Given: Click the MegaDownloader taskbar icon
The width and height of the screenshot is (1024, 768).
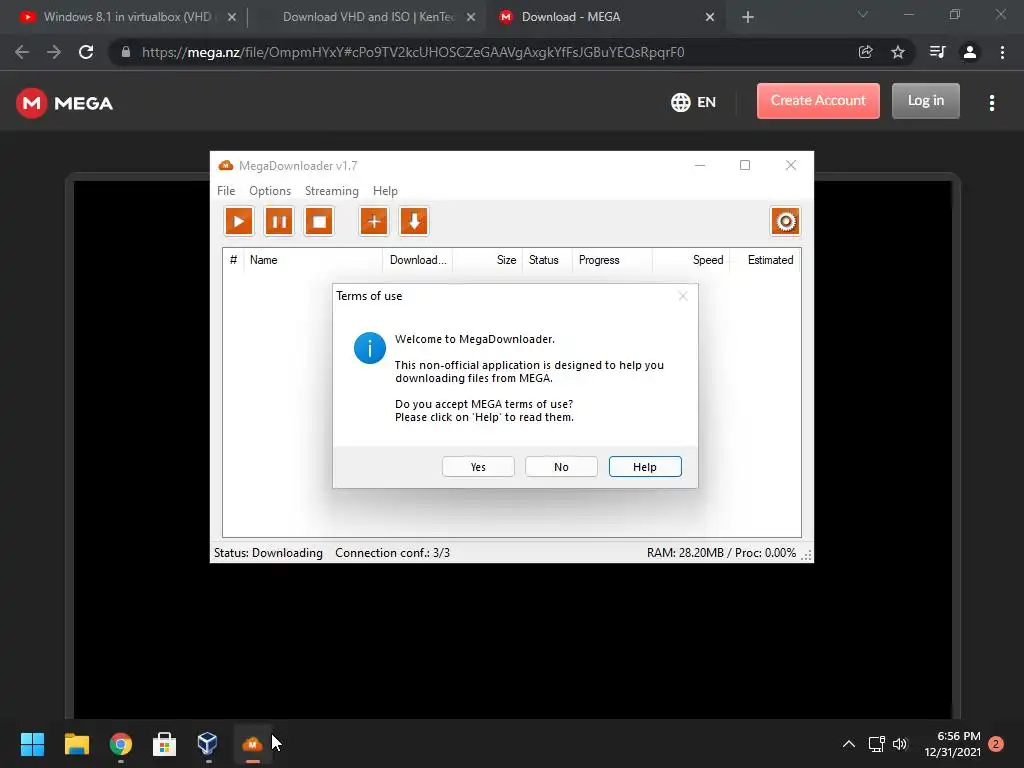Looking at the screenshot, I should coord(252,744).
